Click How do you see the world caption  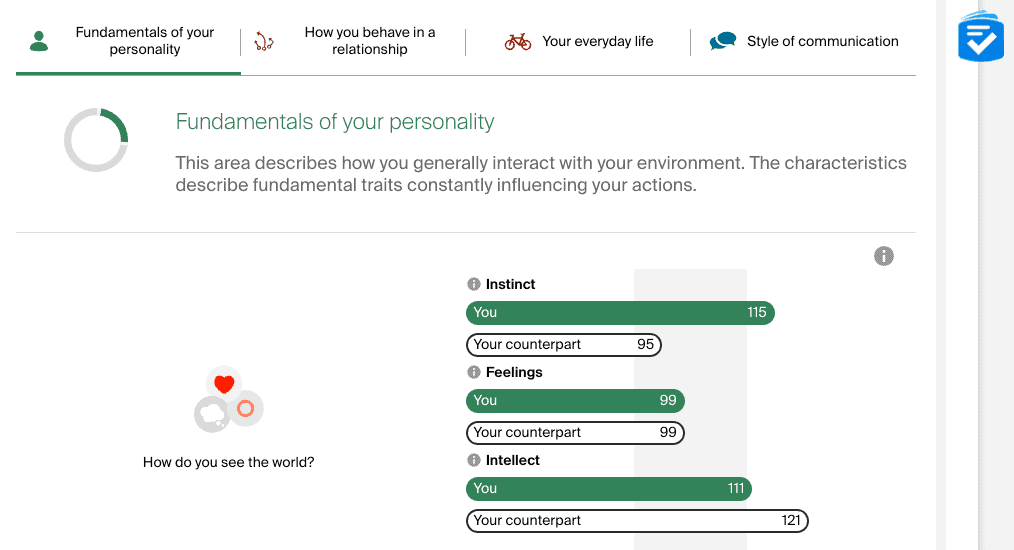pos(228,462)
